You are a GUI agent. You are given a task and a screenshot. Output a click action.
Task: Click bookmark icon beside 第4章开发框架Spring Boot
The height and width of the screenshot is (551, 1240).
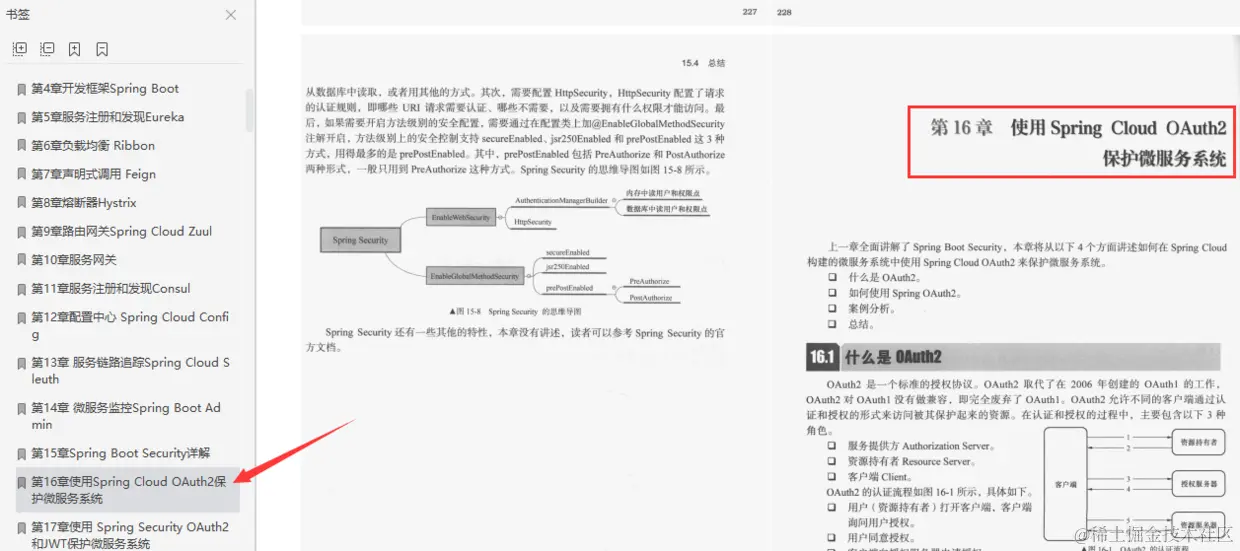[x=22, y=89]
